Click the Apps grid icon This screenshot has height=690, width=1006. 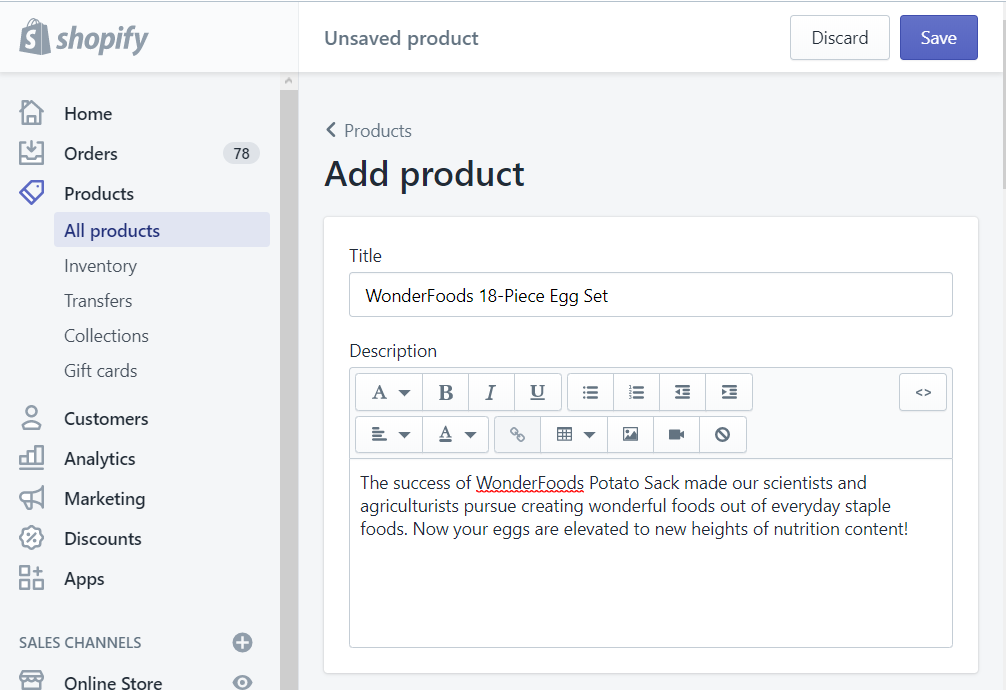(x=31, y=578)
